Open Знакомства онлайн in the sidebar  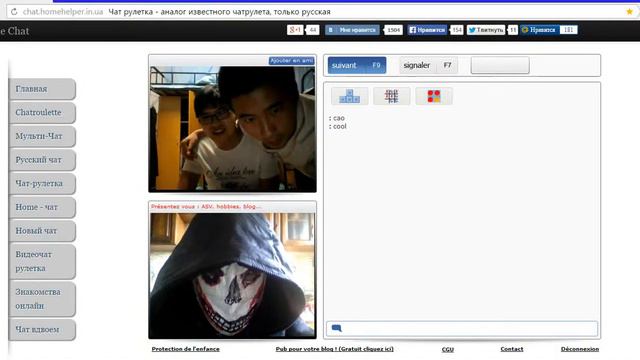point(42,299)
